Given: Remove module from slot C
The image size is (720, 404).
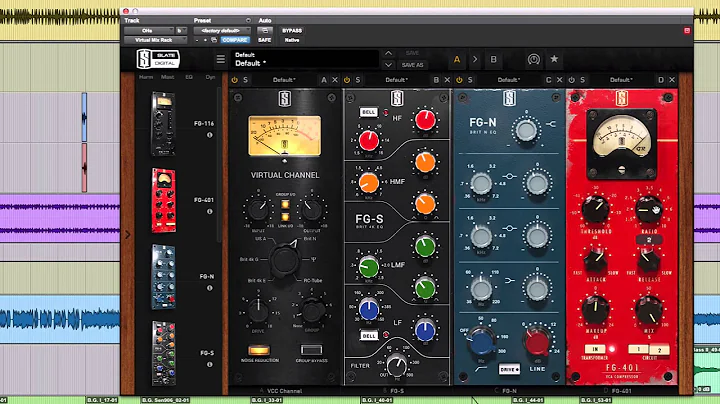Looking at the screenshot, I should [559, 80].
